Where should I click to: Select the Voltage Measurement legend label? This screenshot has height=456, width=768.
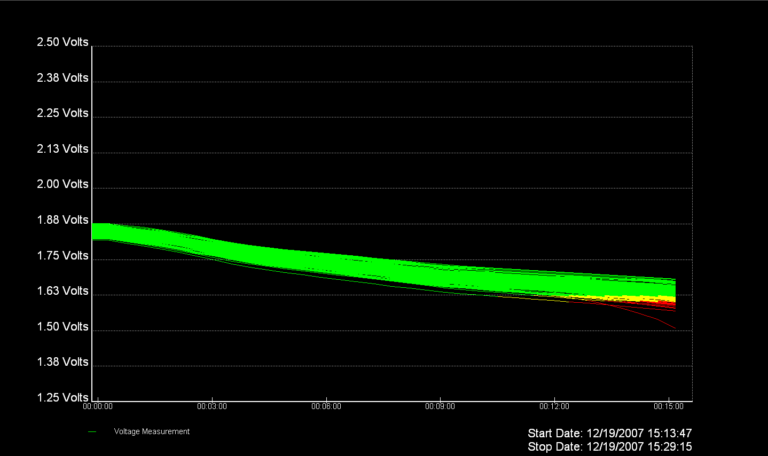tap(151, 432)
